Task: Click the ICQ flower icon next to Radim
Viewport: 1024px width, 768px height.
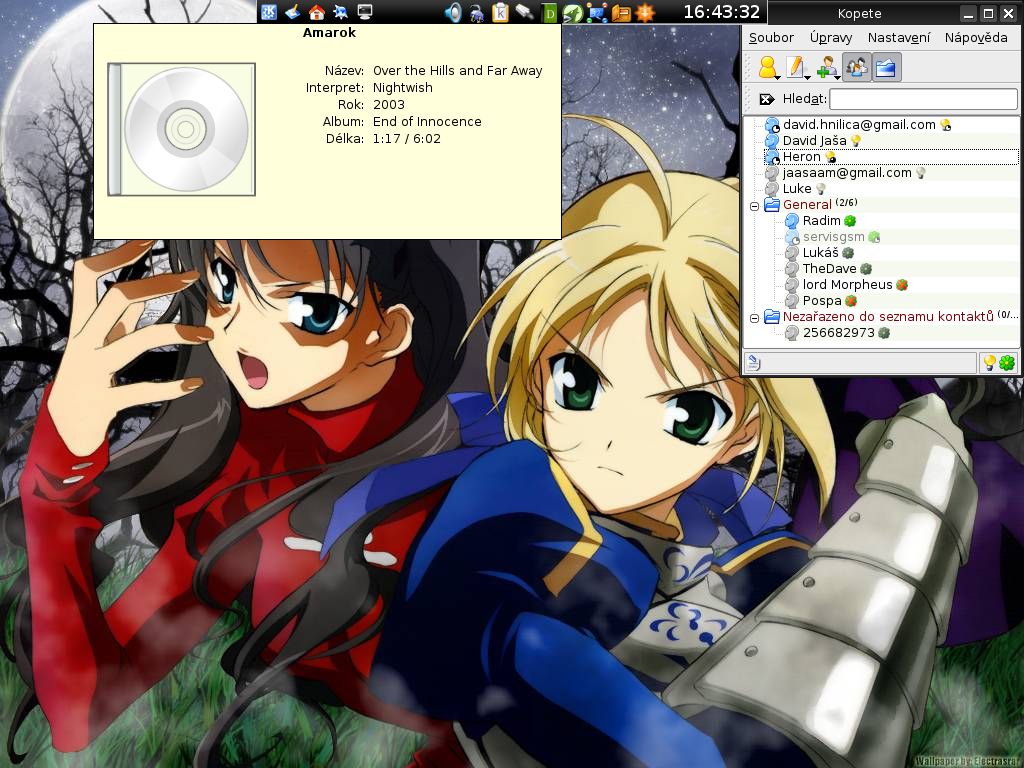Action: (850, 221)
